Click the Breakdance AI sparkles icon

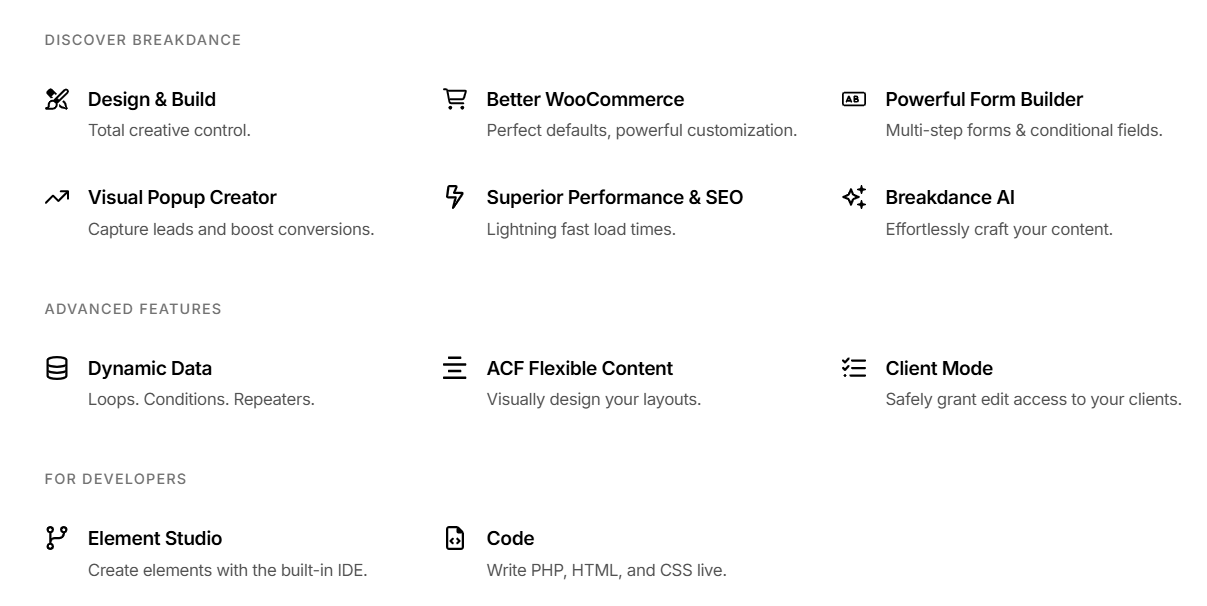853,197
